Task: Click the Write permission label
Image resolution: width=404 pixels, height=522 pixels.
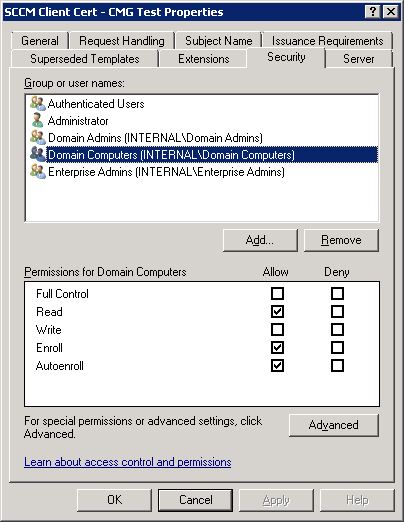Action: click(x=49, y=330)
